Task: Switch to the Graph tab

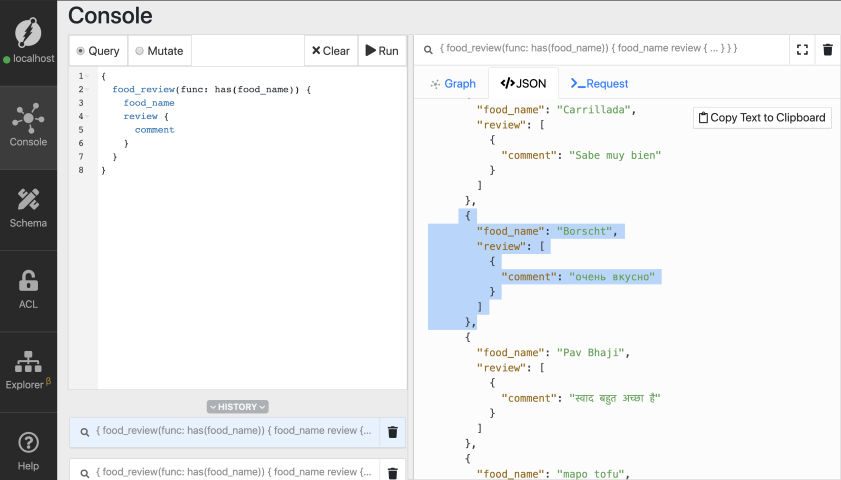Action: pyautogui.click(x=452, y=84)
